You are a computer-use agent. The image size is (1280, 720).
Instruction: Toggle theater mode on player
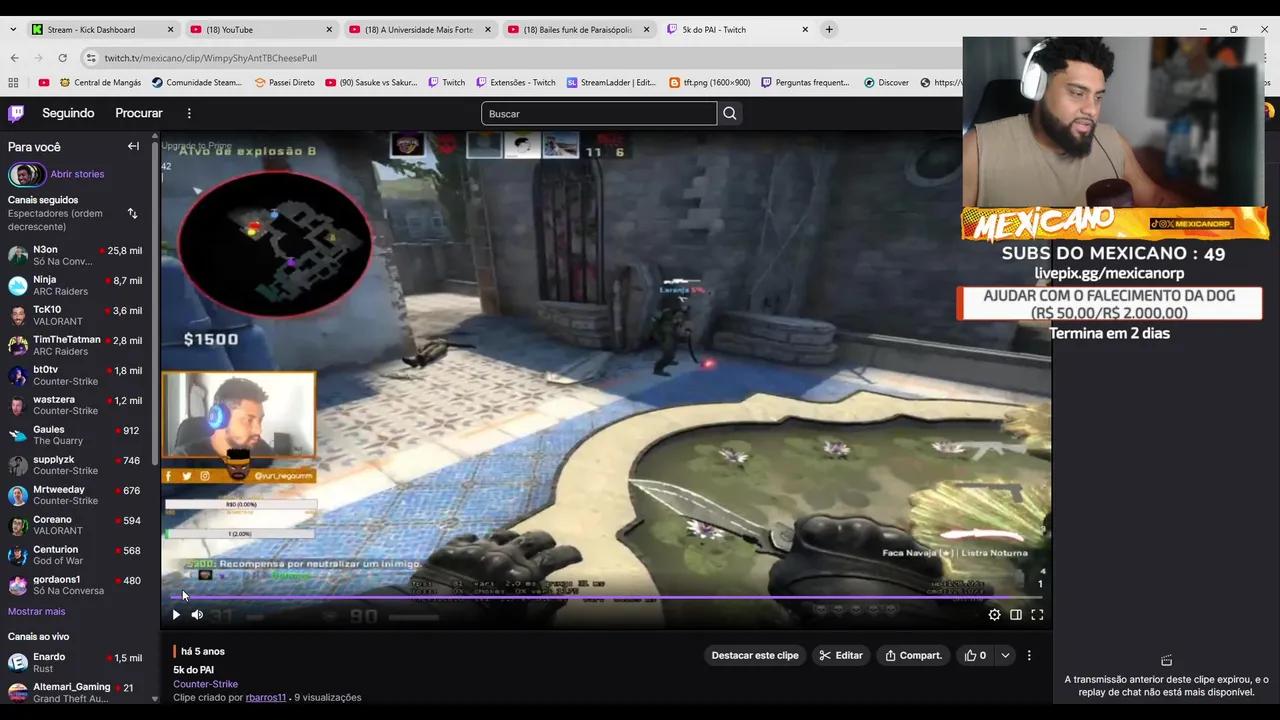1016,615
